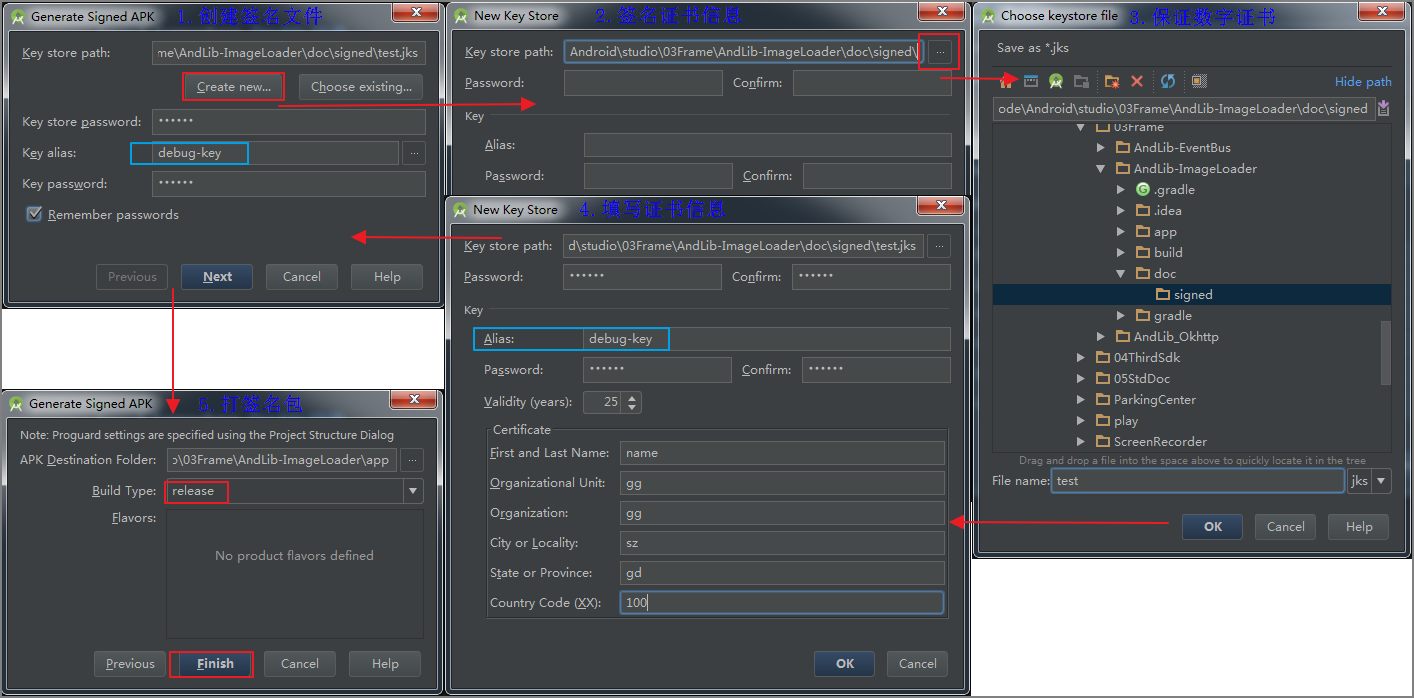Screen dimensions: 1414x698
Task: Collapse the doc folder node
Action: pyautogui.click(x=1121, y=274)
